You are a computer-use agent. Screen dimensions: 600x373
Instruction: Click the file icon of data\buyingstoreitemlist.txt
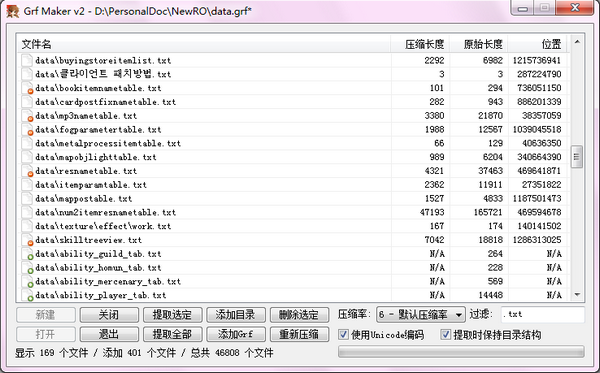tap(27, 60)
